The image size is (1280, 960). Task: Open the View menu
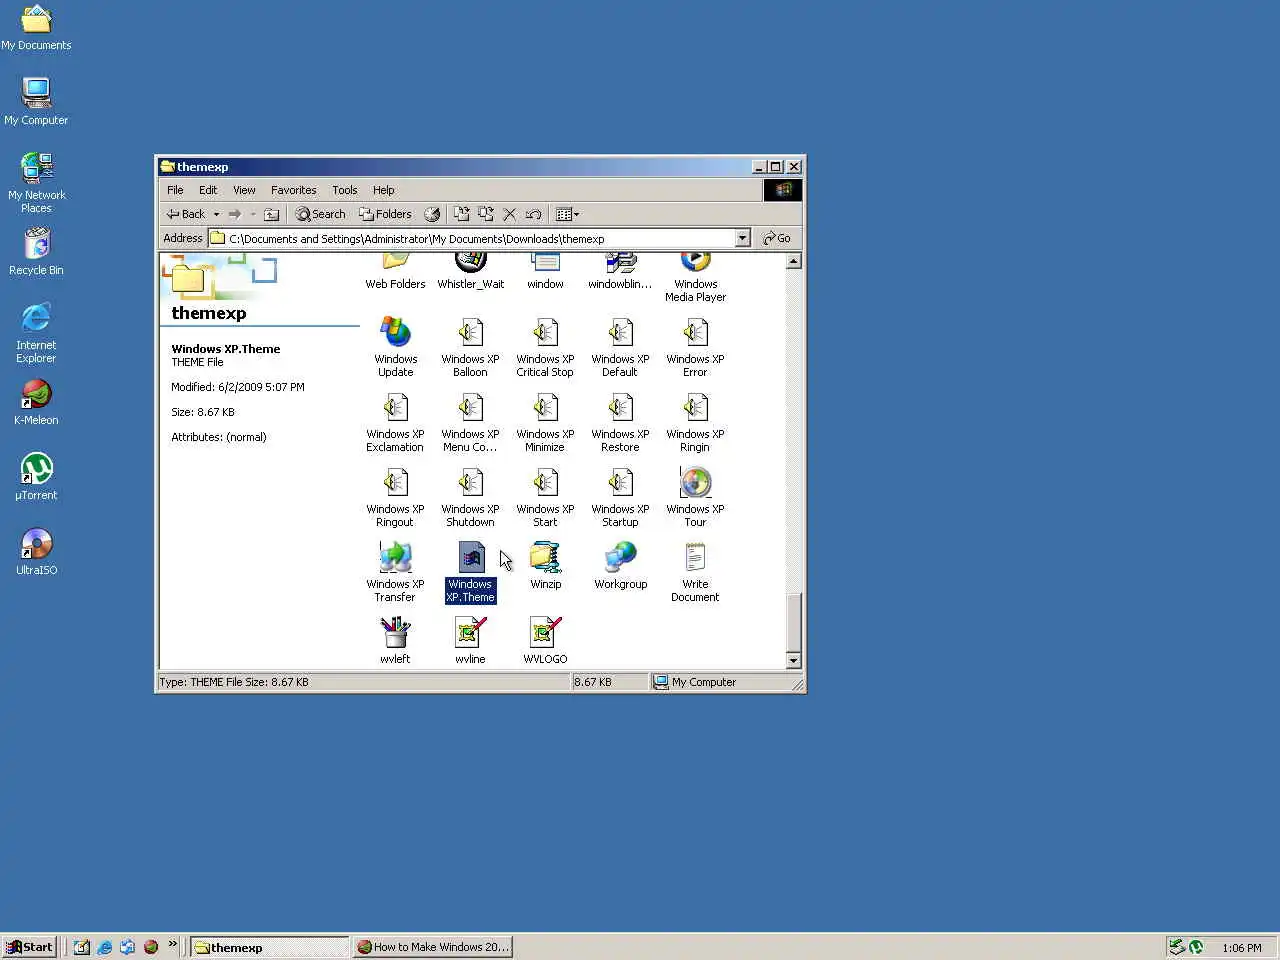click(x=244, y=190)
